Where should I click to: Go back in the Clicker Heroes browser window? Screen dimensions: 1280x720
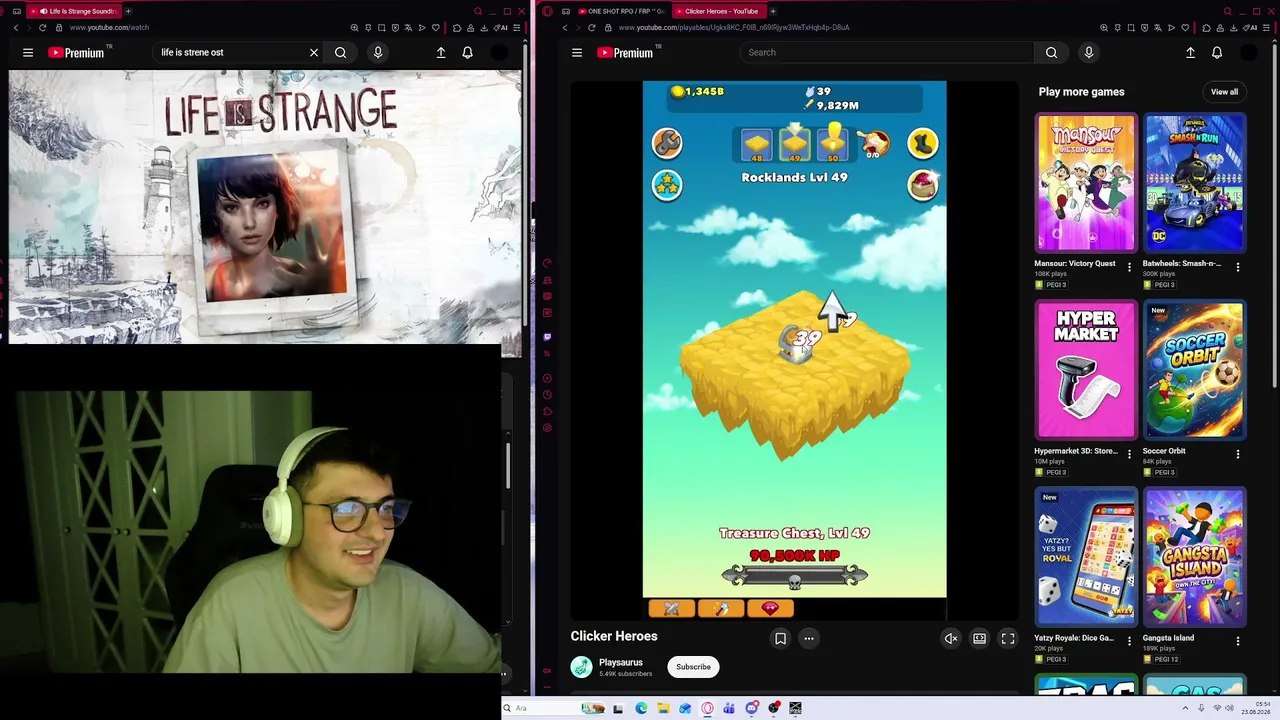click(x=565, y=27)
